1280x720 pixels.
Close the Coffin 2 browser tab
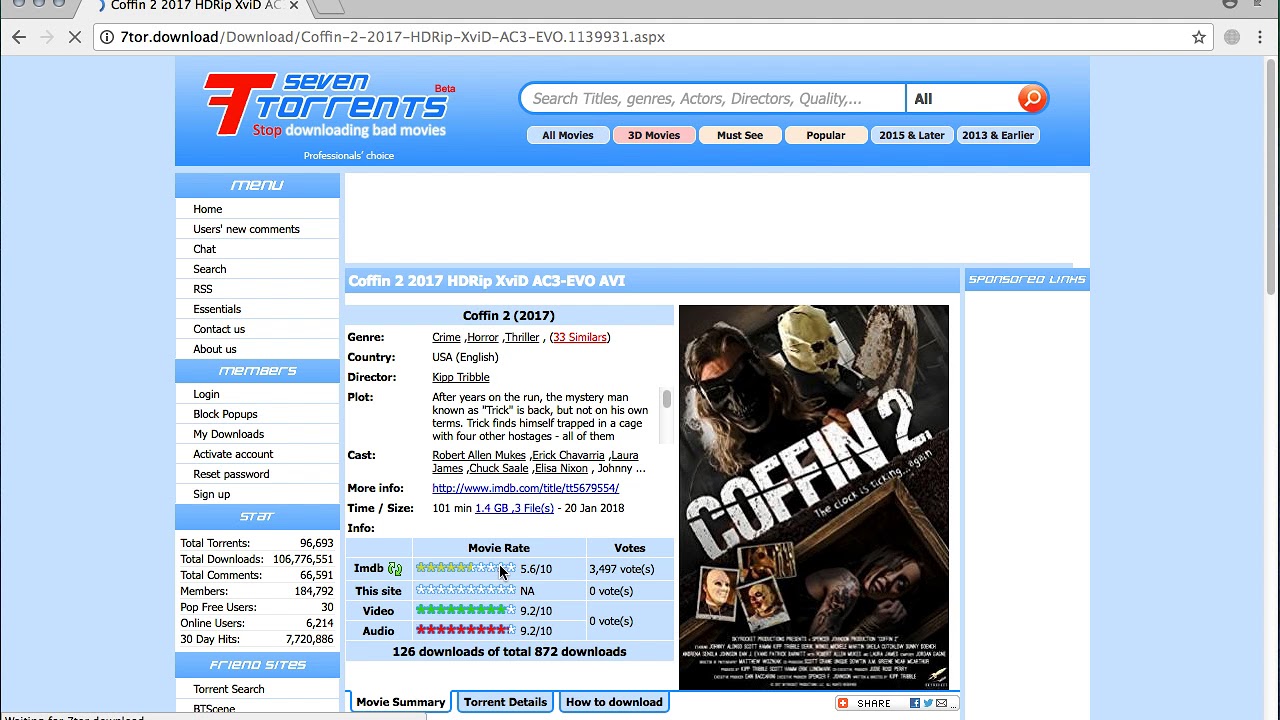(293, 6)
